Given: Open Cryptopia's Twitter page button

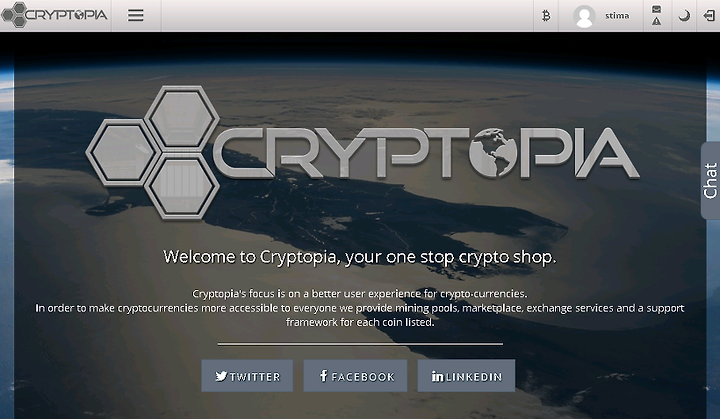Looking at the screenshot, I should 247,376.
